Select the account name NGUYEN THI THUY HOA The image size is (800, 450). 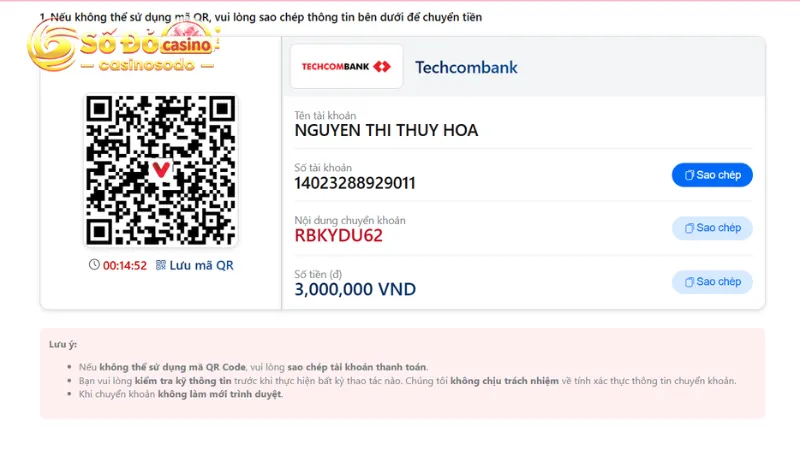[386, 131]
